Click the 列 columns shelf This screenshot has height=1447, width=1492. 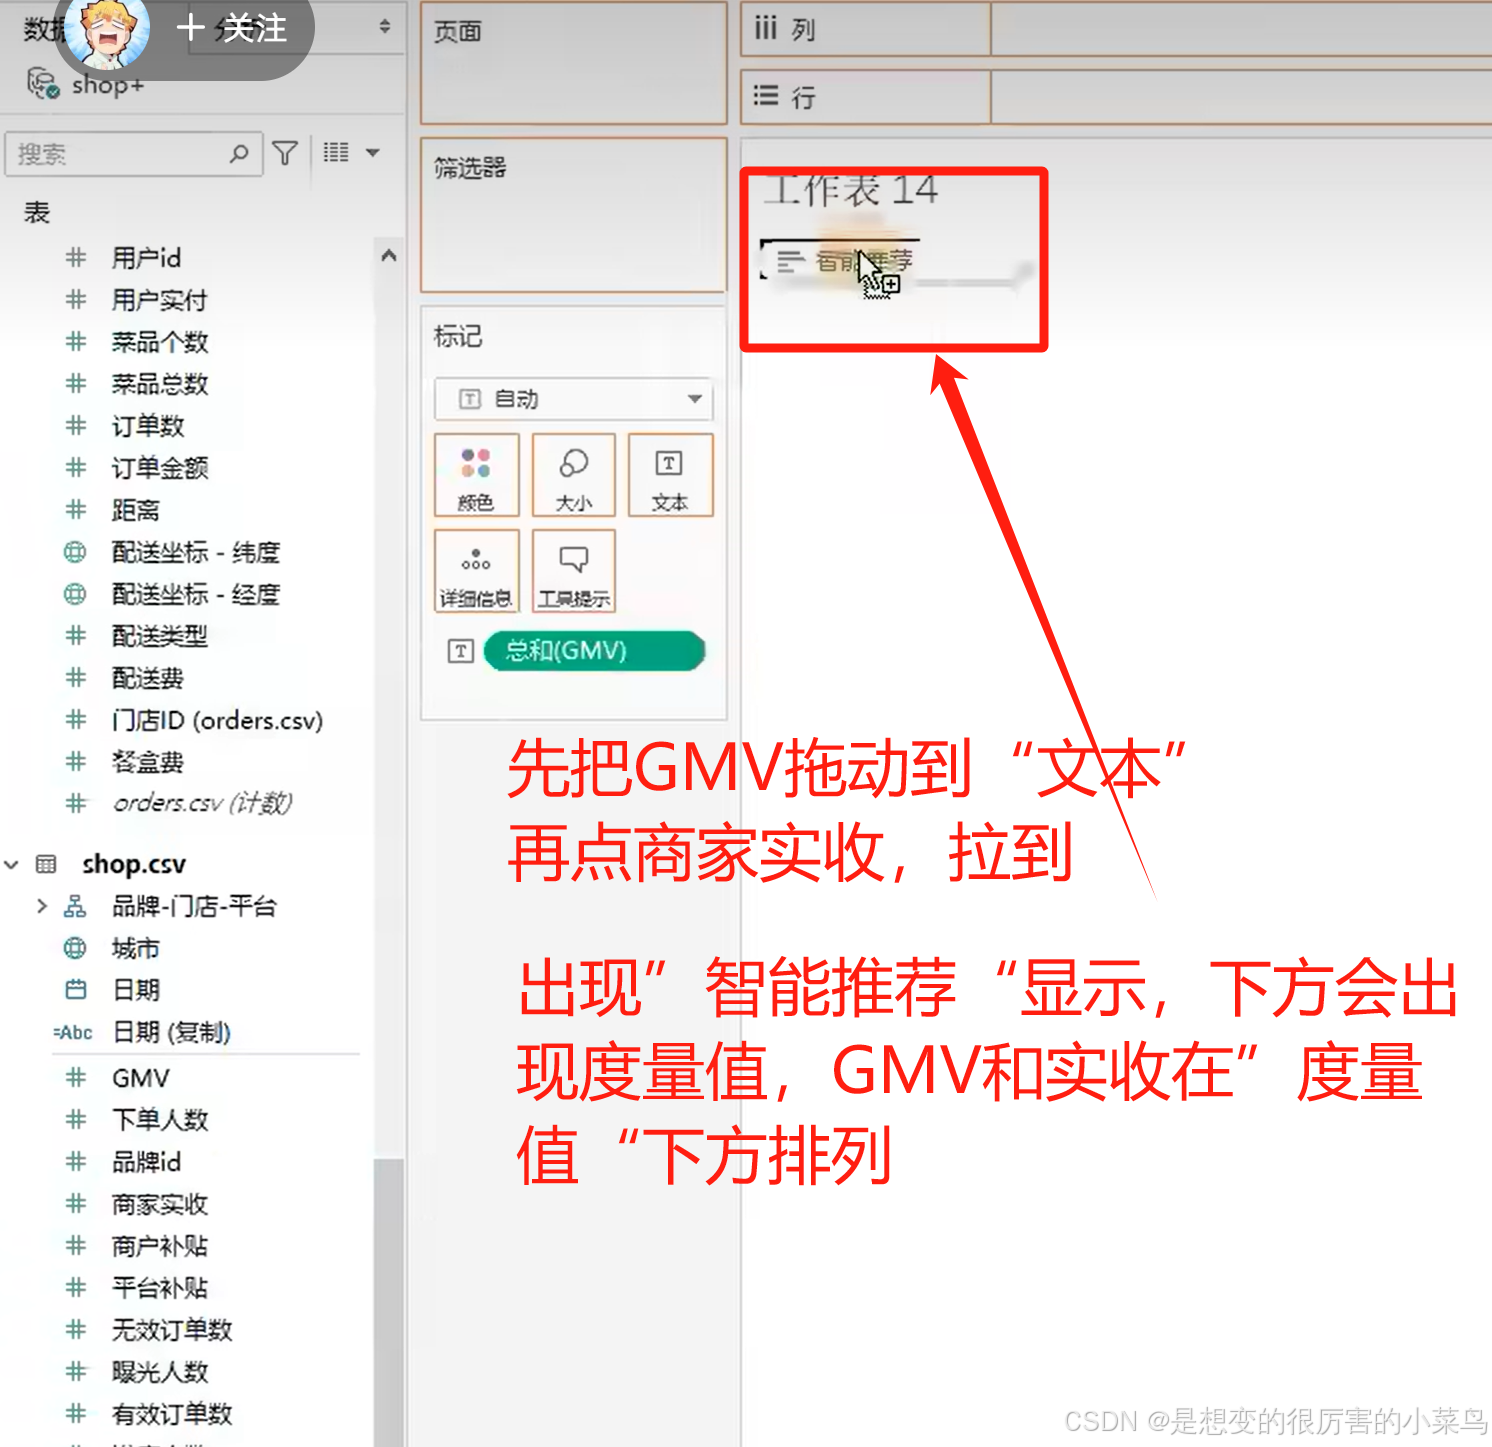click(x=1116, y=29)
